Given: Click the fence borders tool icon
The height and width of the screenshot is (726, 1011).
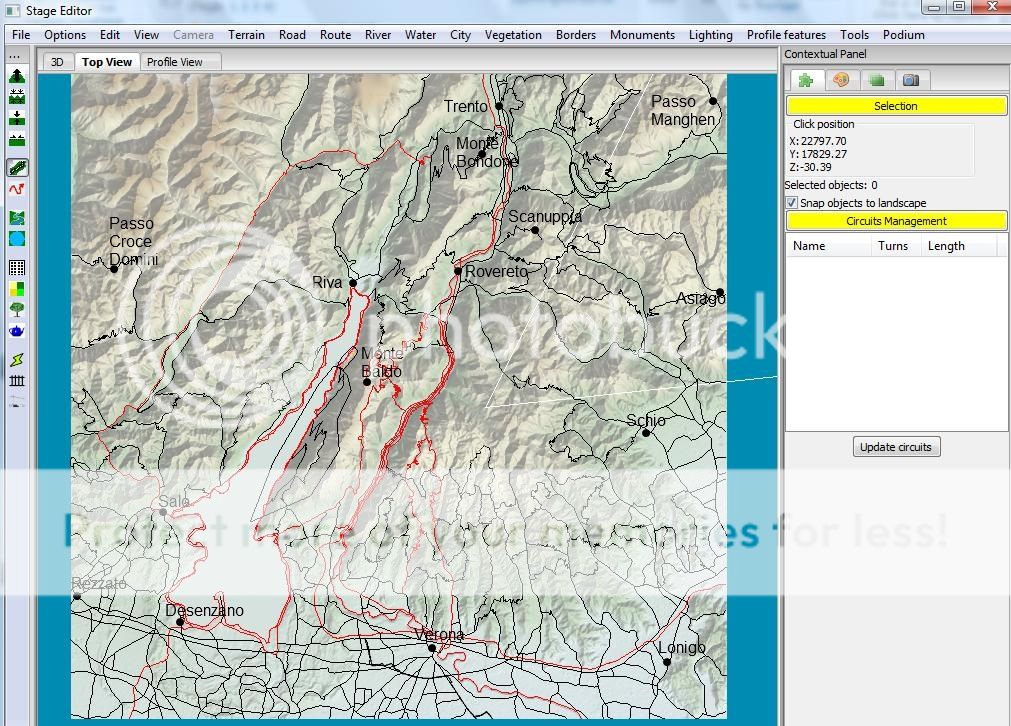Looking at the screenshot, I should tap(16, 380).
